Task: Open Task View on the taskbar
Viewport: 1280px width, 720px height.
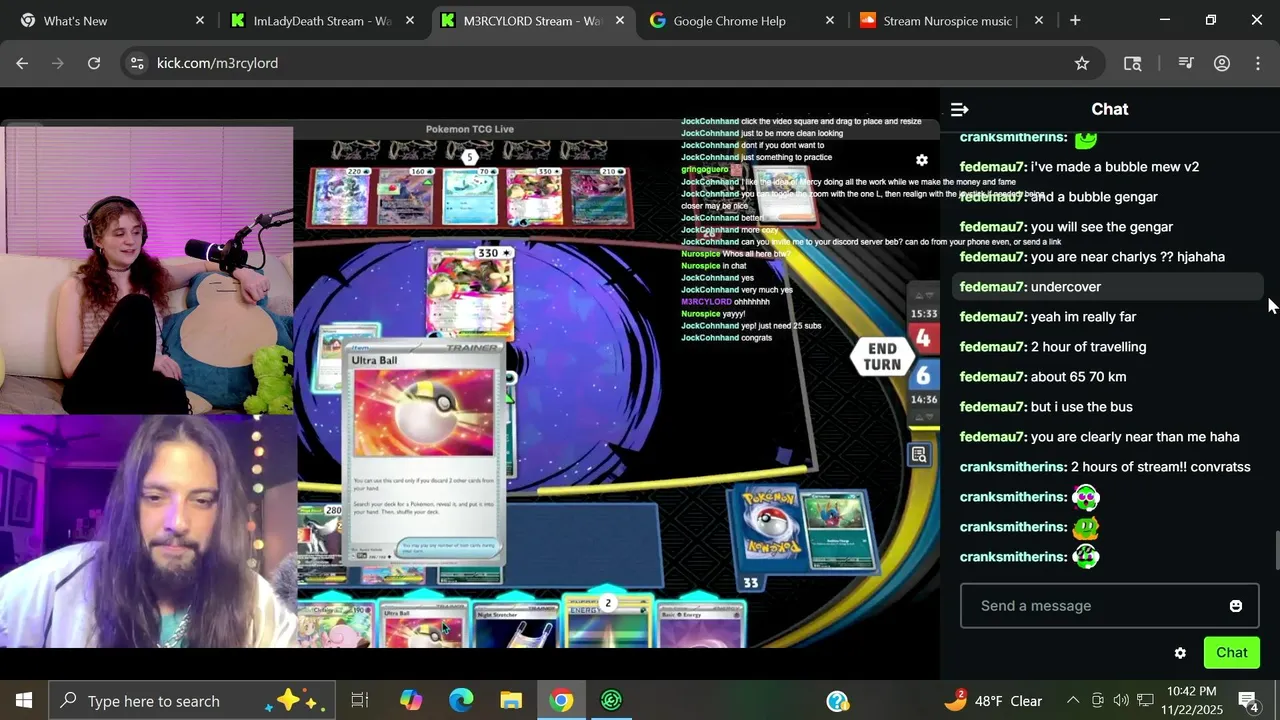Action: pyautogui.click(x=360, y=701)
